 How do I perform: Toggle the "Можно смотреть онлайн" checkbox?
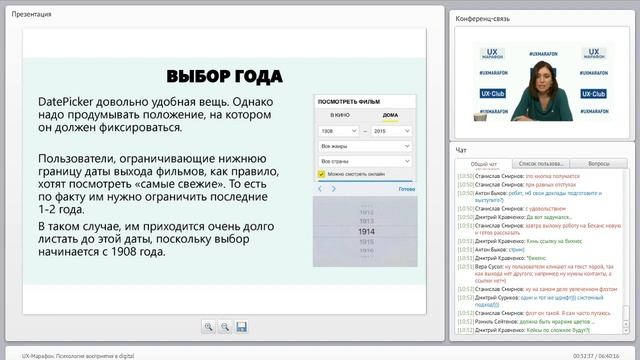tap(321, 174)
